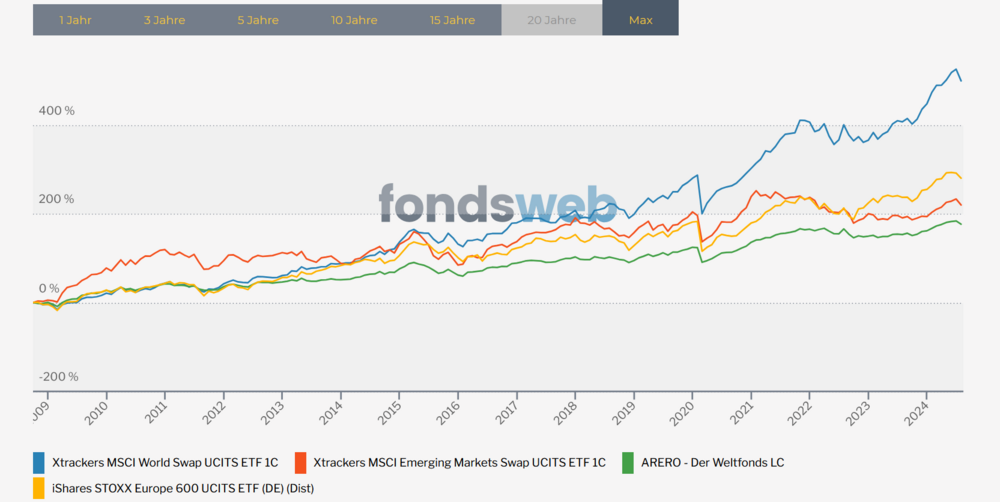Click the 400 % y-axis label
Screen dimensions: 1000x502
tap(57, 111)
